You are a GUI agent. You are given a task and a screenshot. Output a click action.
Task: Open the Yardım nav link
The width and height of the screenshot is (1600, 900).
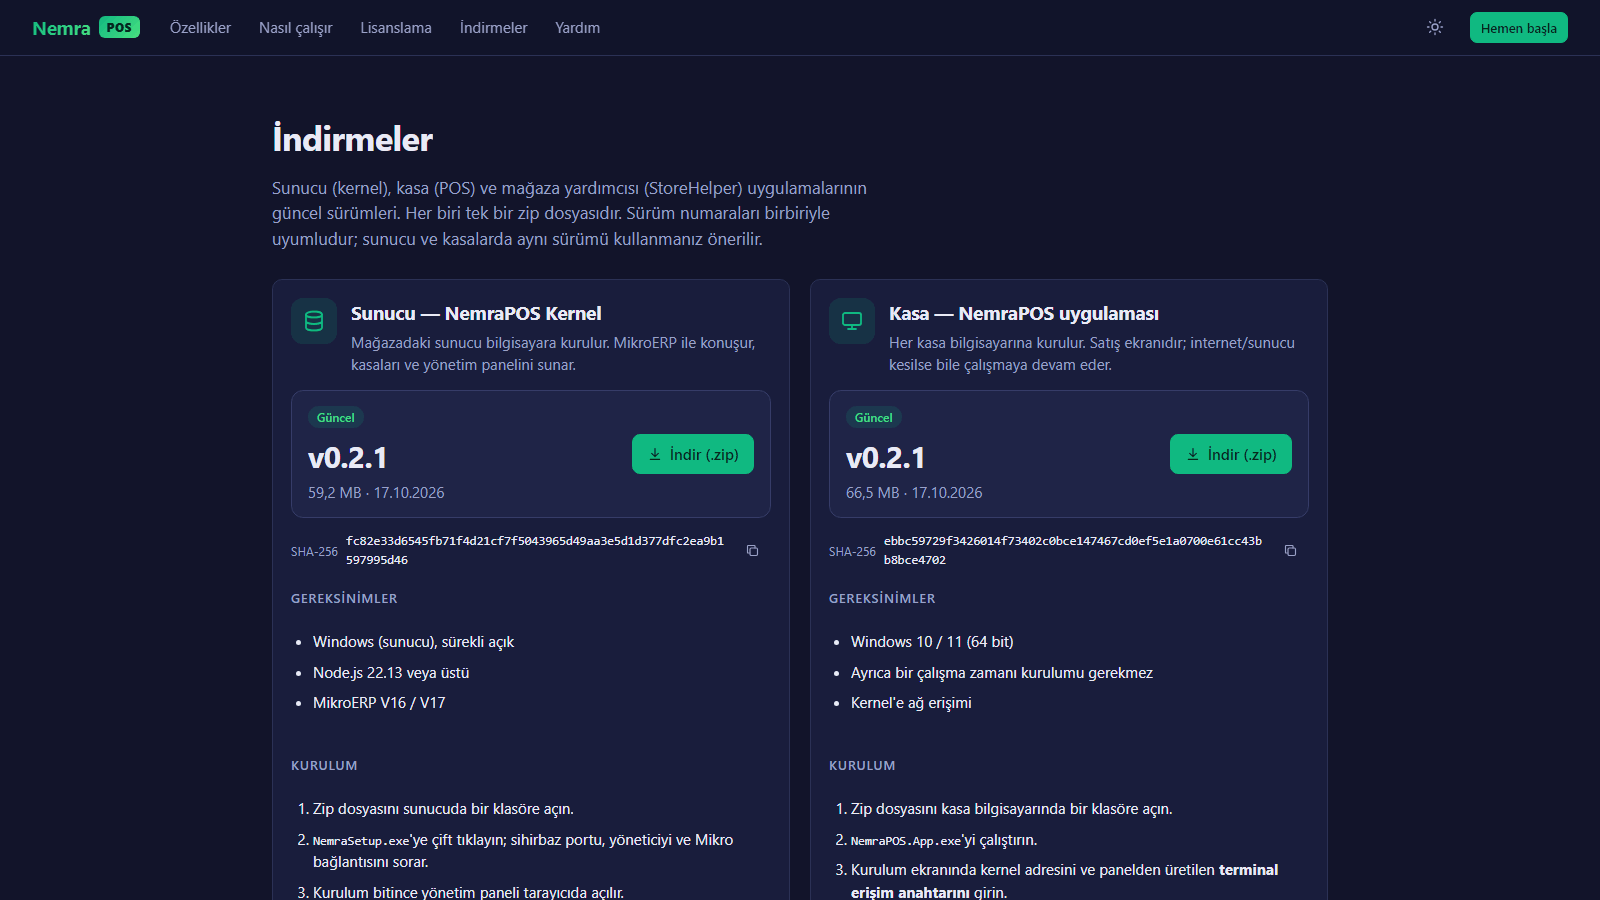pyautogui.click(x=578, y=28)
